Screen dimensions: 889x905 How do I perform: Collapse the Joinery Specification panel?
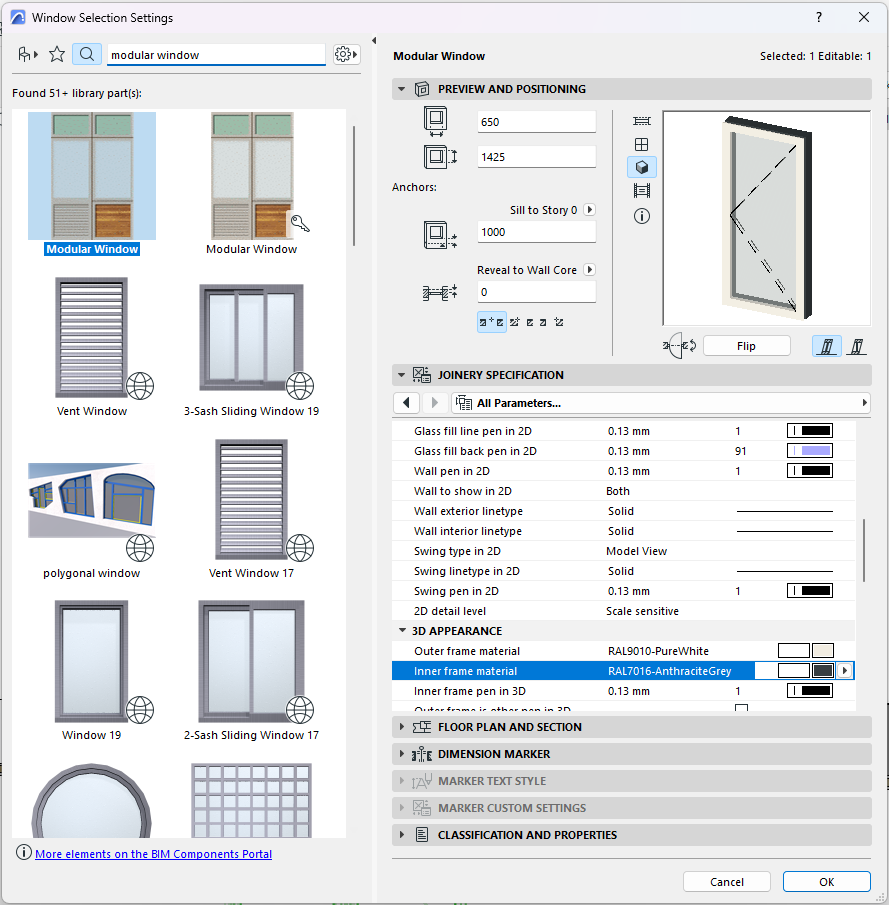401,375
